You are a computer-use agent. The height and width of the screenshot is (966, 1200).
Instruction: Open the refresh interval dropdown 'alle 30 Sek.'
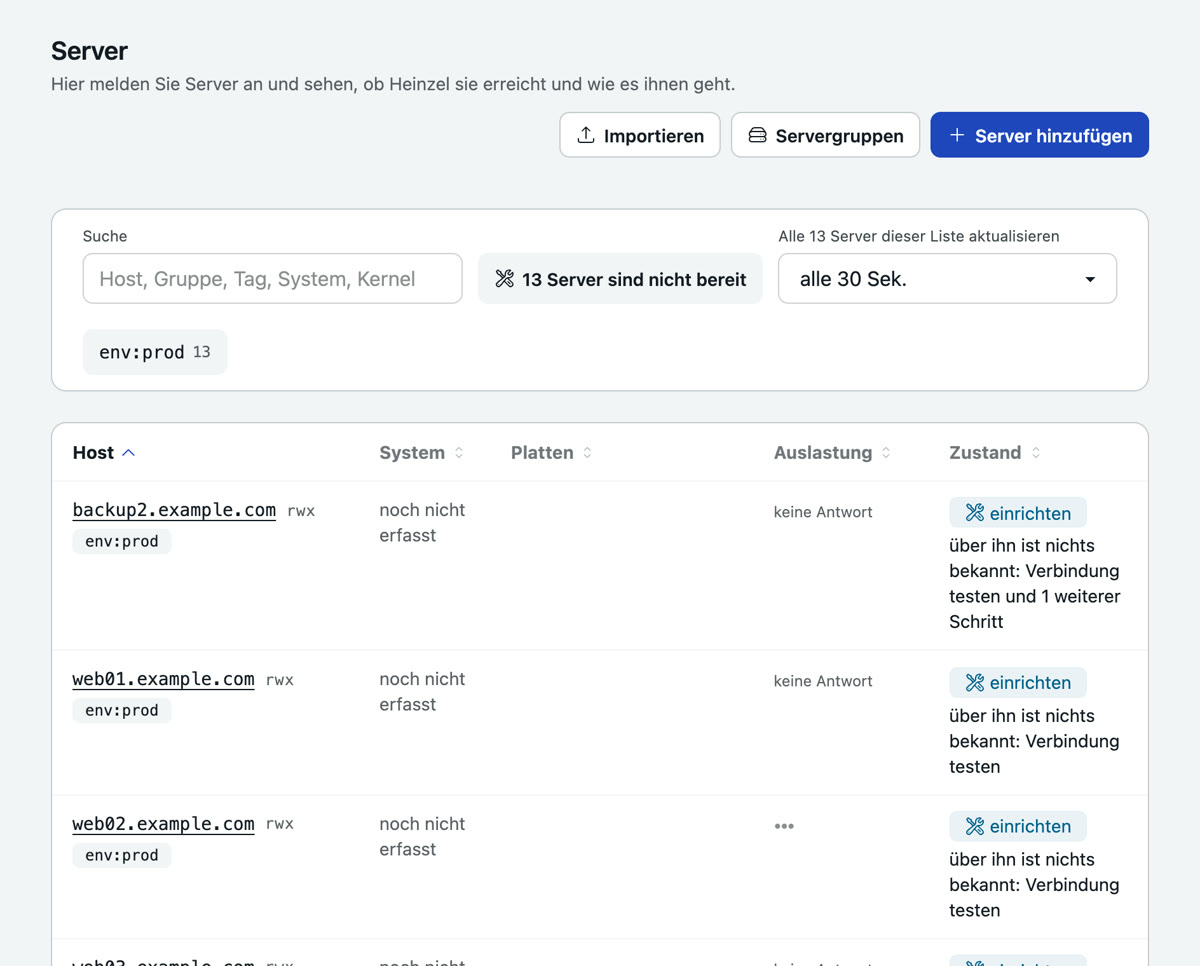click(x=947, y=279)
